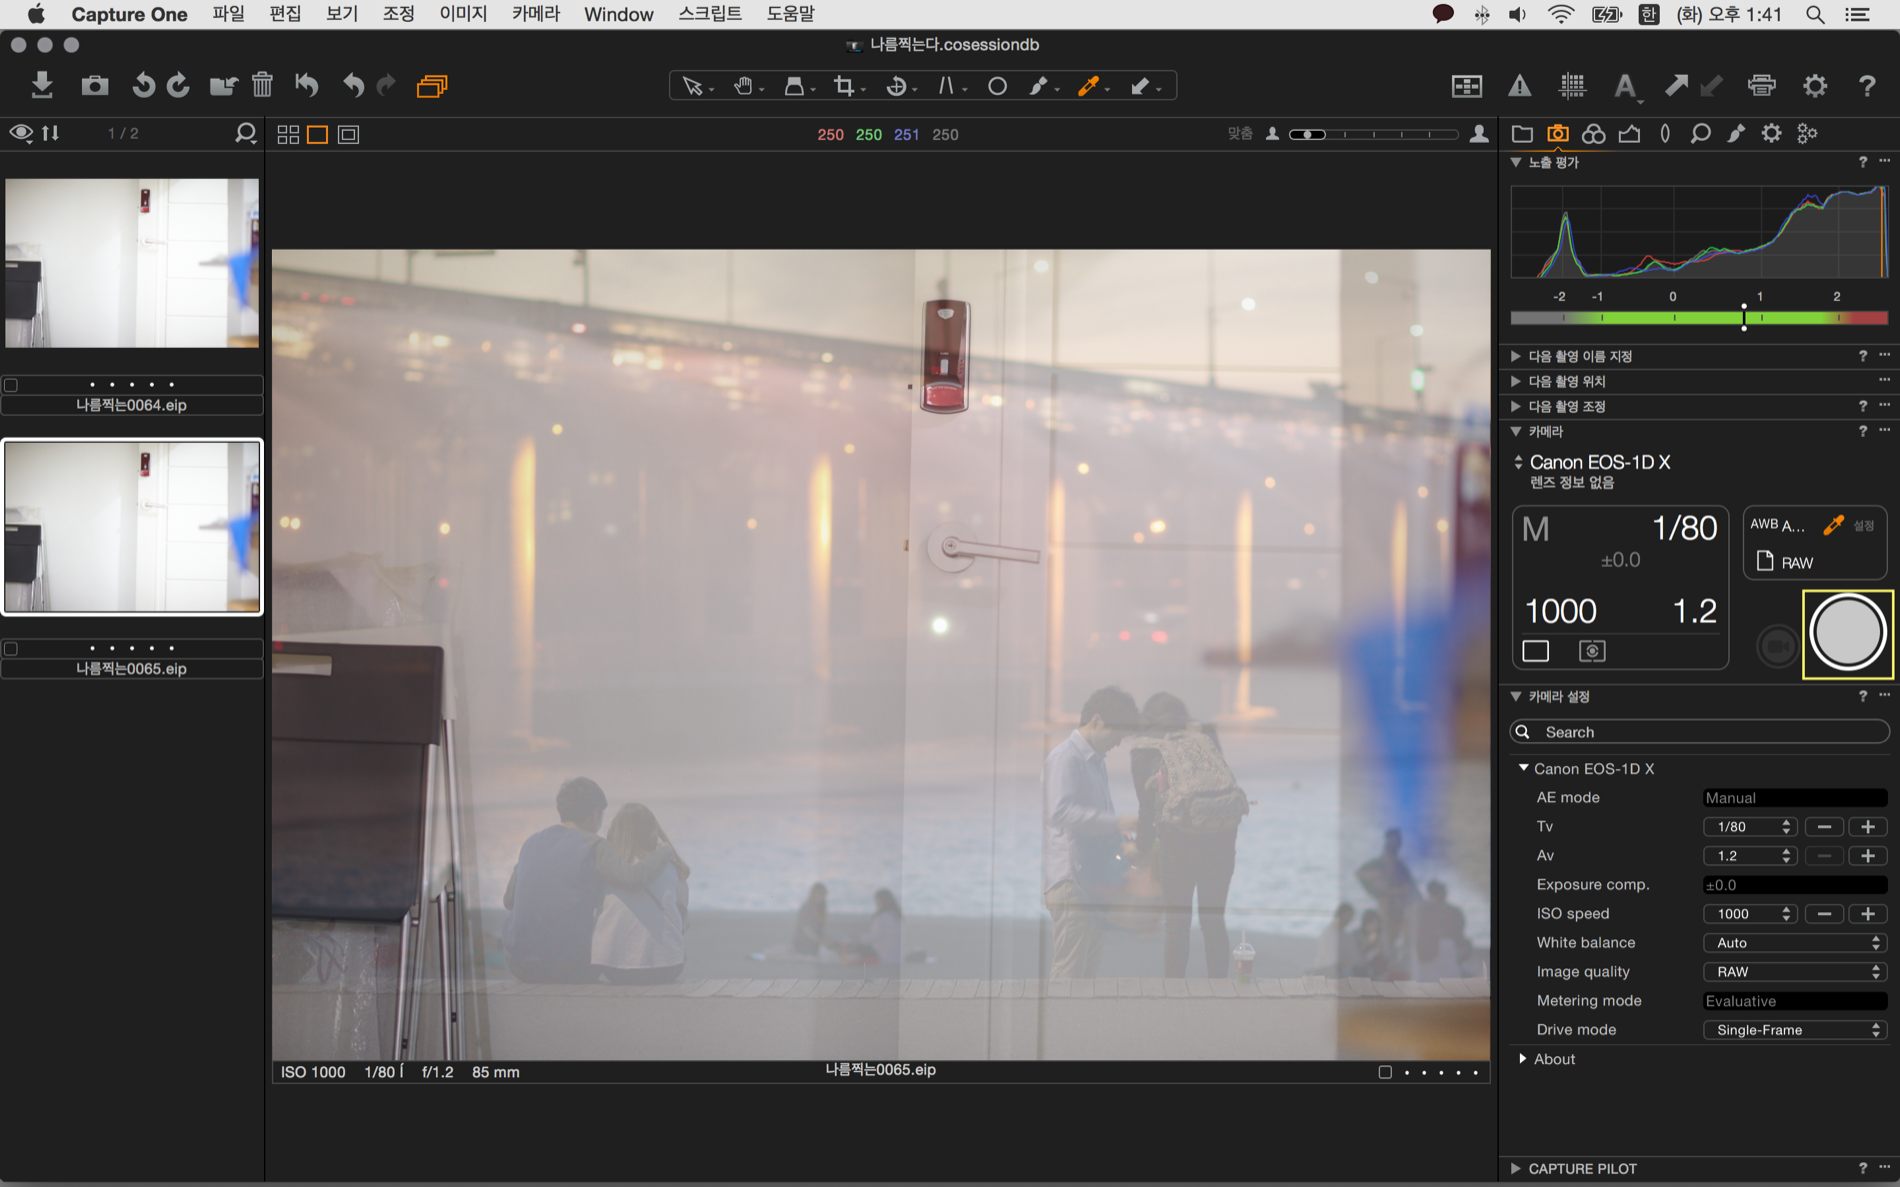
Task: Open the print icon
Action: pyautogui.click(x=1761, y=86)
